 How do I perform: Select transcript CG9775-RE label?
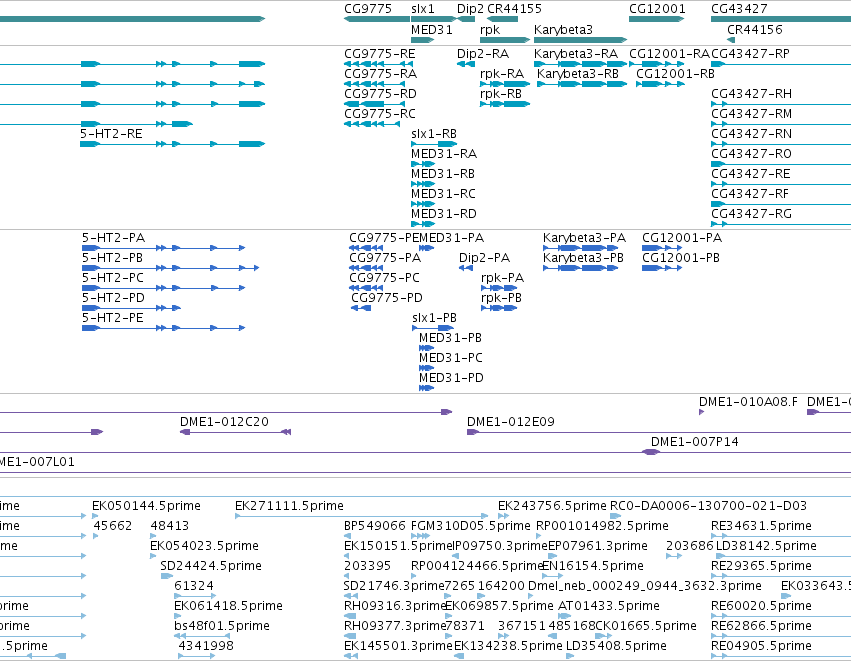[x=379, y=54]
